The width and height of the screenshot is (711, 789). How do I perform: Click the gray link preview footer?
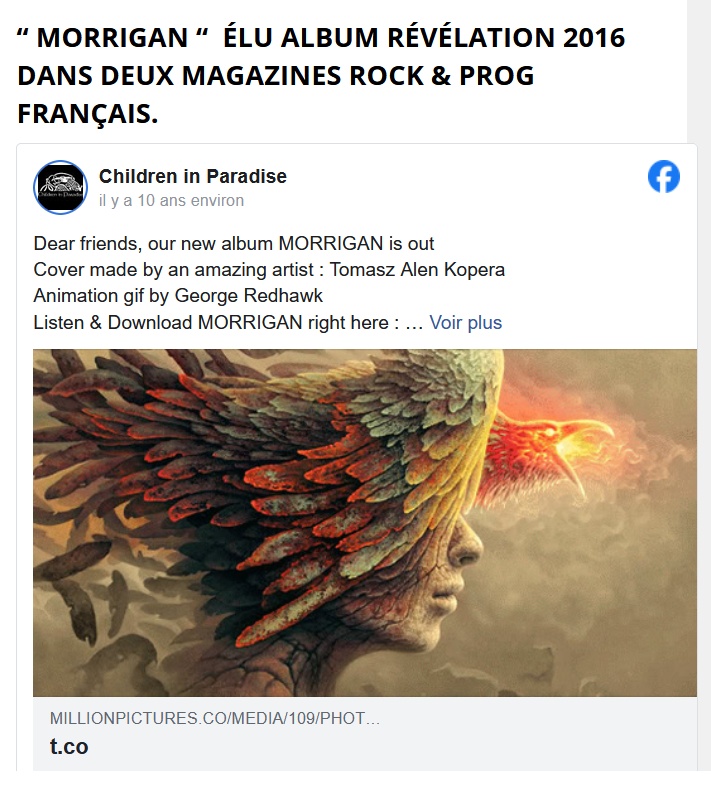pos(365,734)
